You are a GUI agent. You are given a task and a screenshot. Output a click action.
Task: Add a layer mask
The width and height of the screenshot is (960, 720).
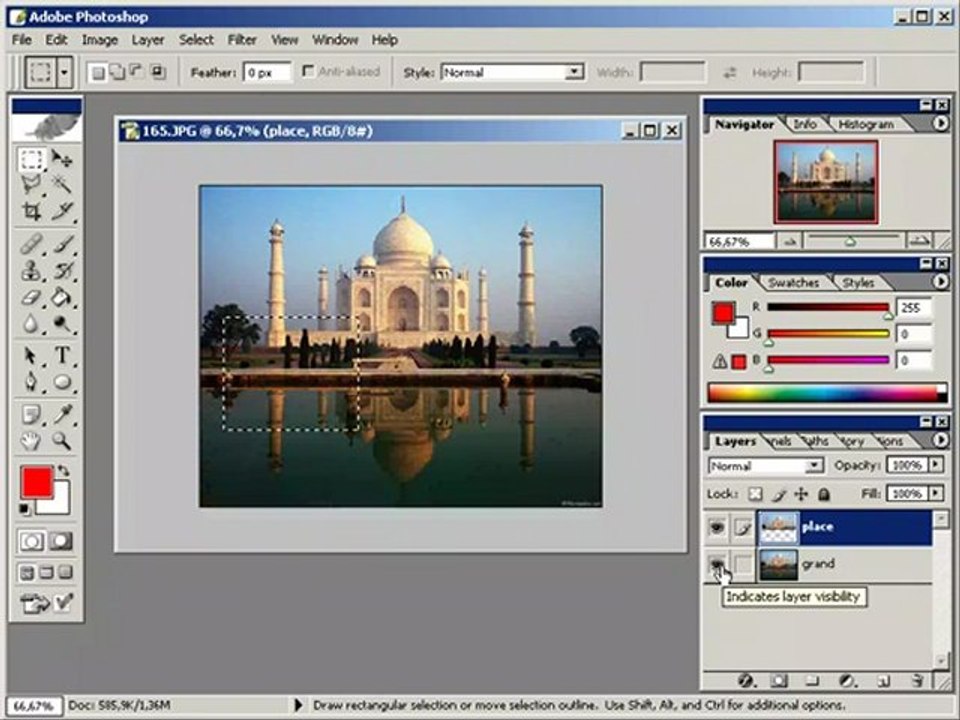[779, 680]
